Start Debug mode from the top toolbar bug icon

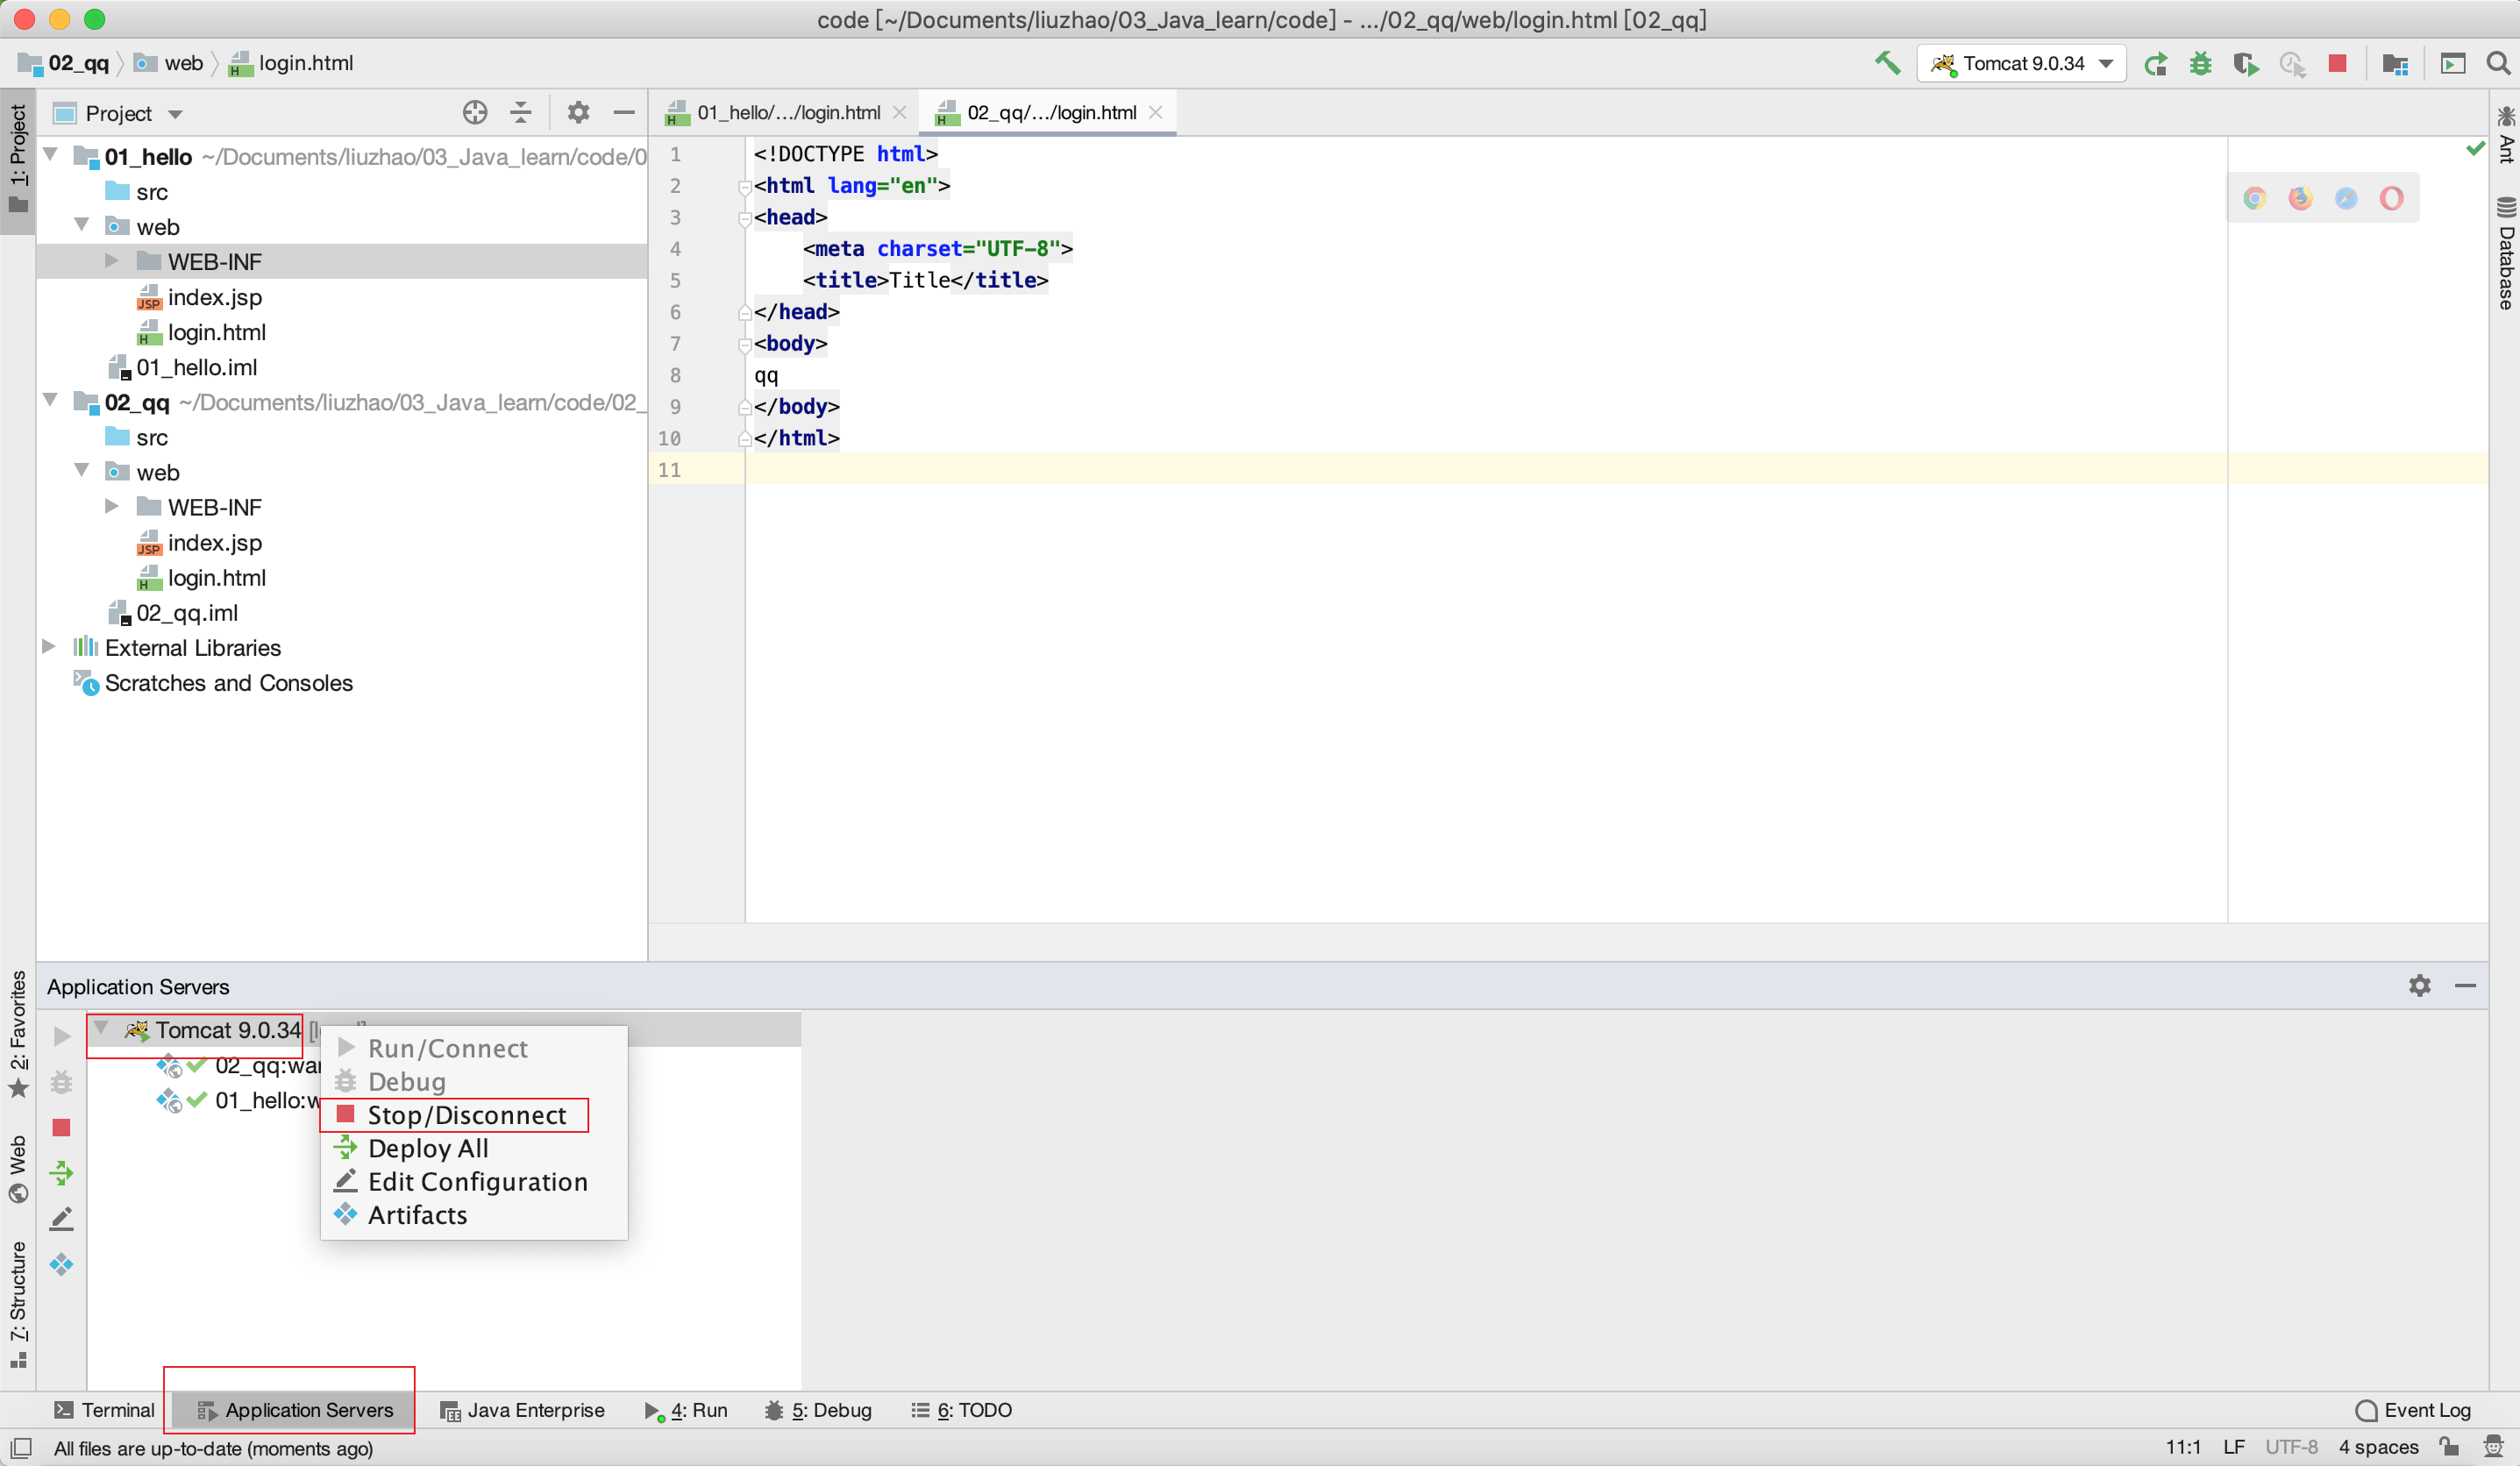coord(2200,63)
